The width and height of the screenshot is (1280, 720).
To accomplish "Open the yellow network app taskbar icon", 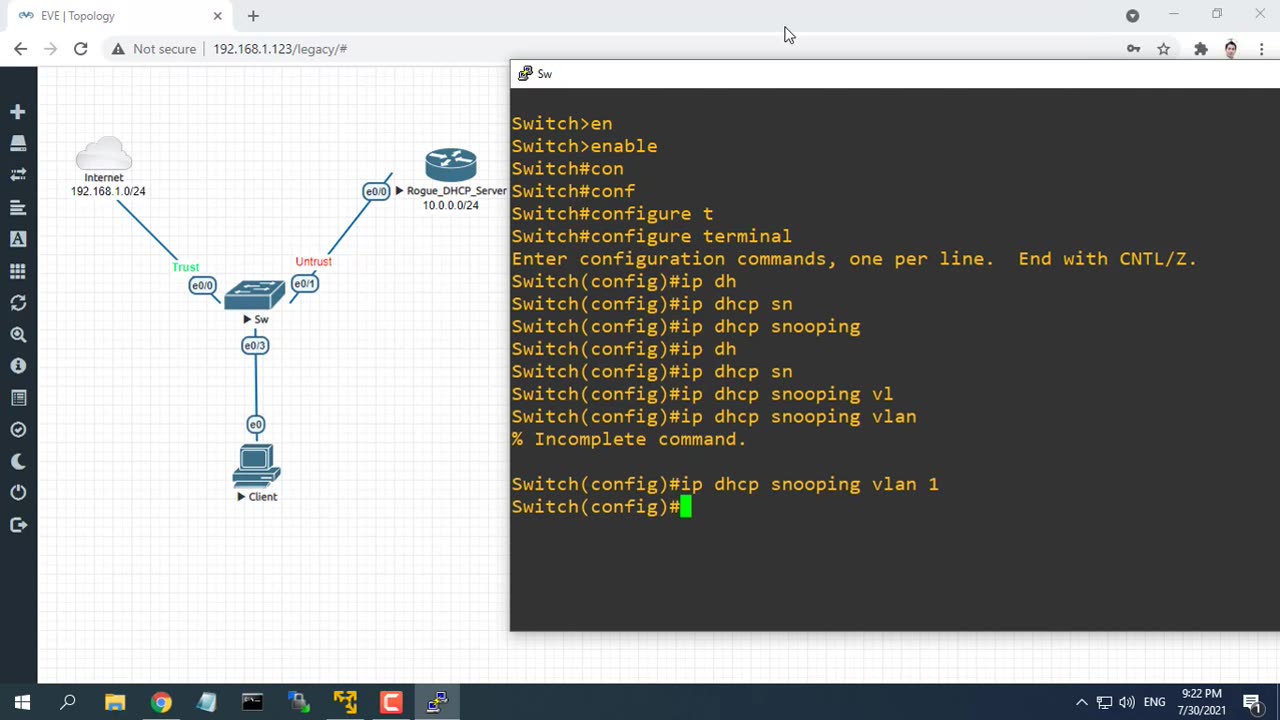I will pos(345,703).
